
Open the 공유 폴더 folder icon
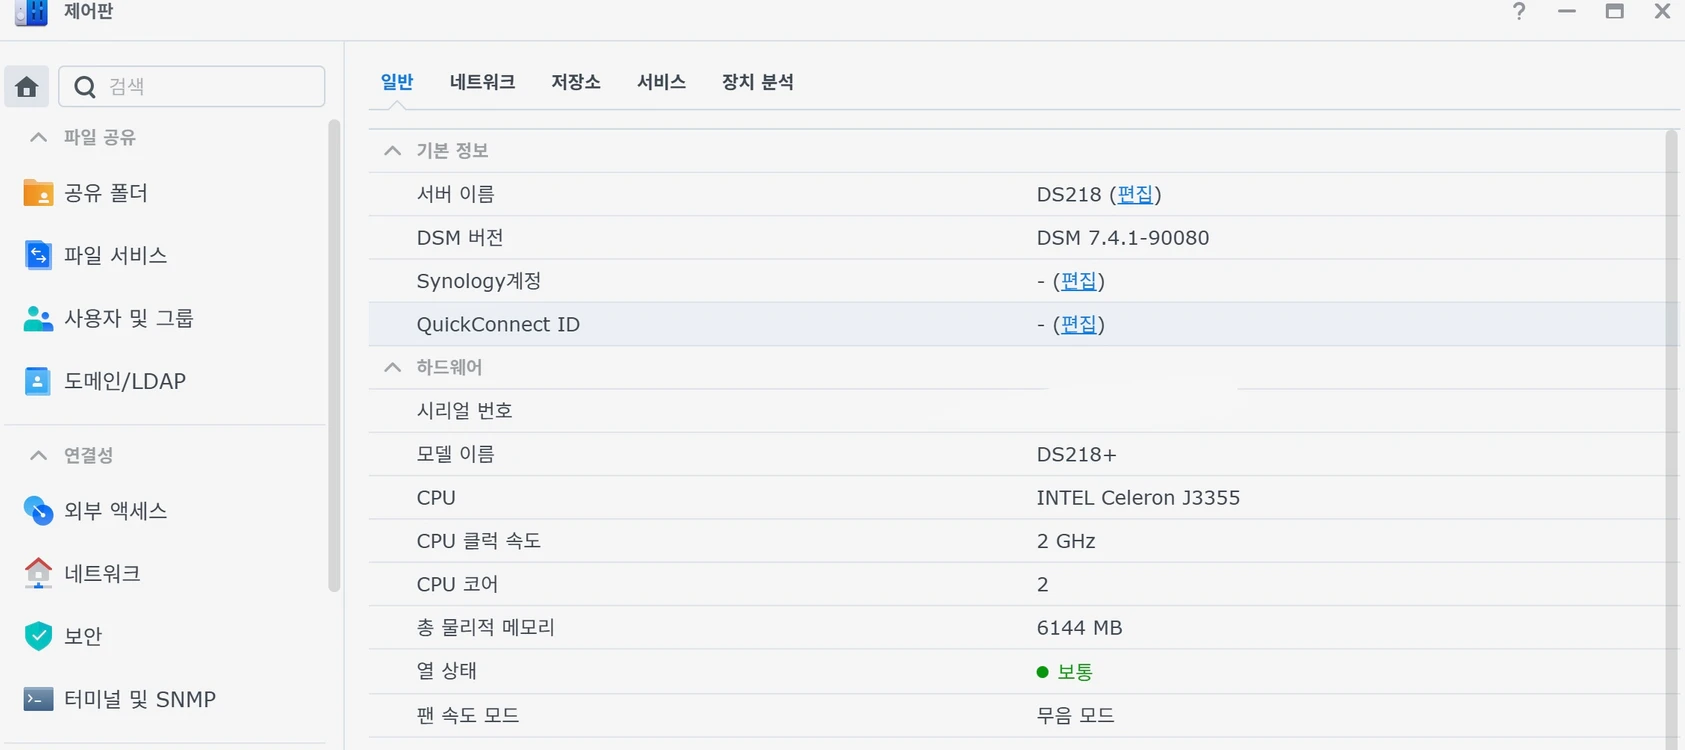[x=38, y=193]
